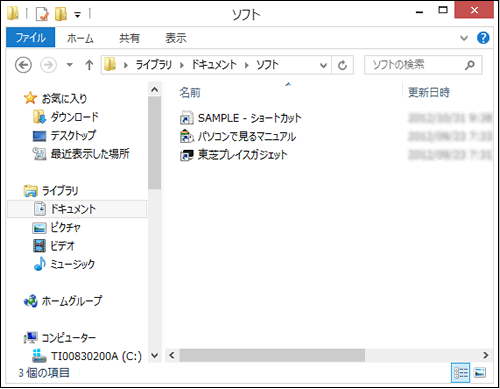Open drive TI00830200A (C:)
The height and width of the screenshot is (389, 500).
point(96,356)
